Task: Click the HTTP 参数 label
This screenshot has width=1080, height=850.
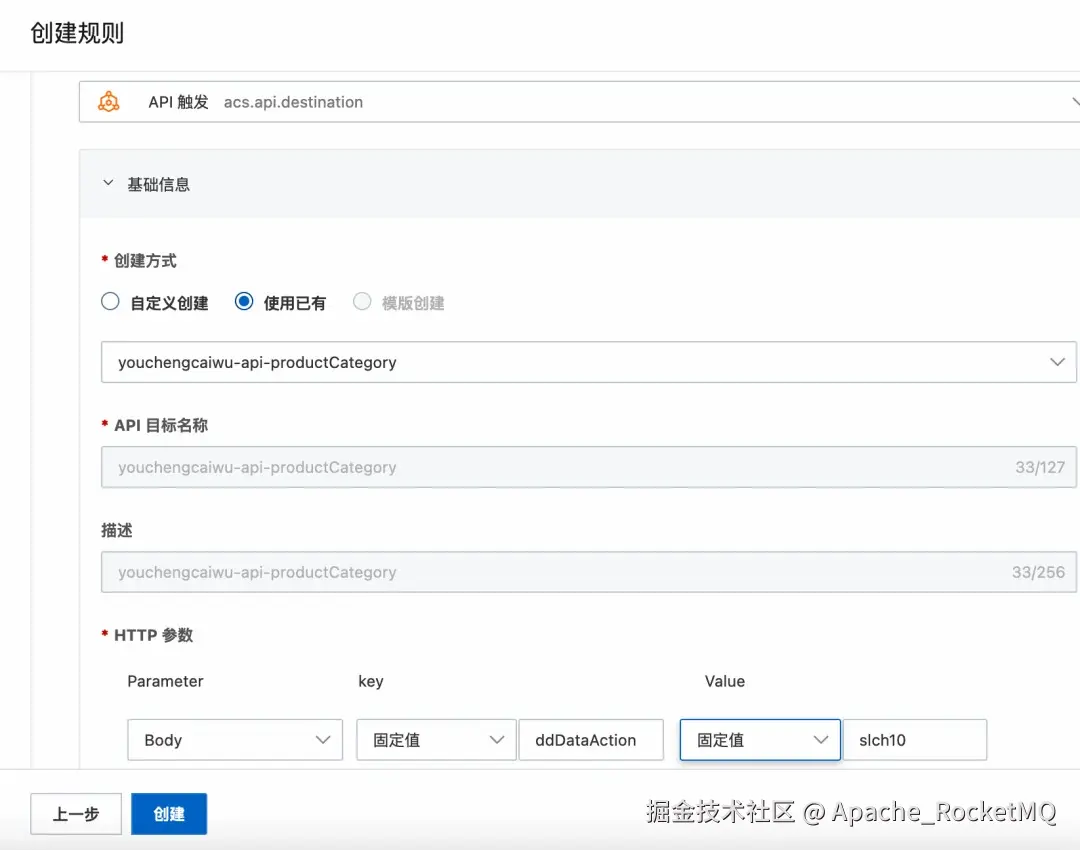Action: 154,635
